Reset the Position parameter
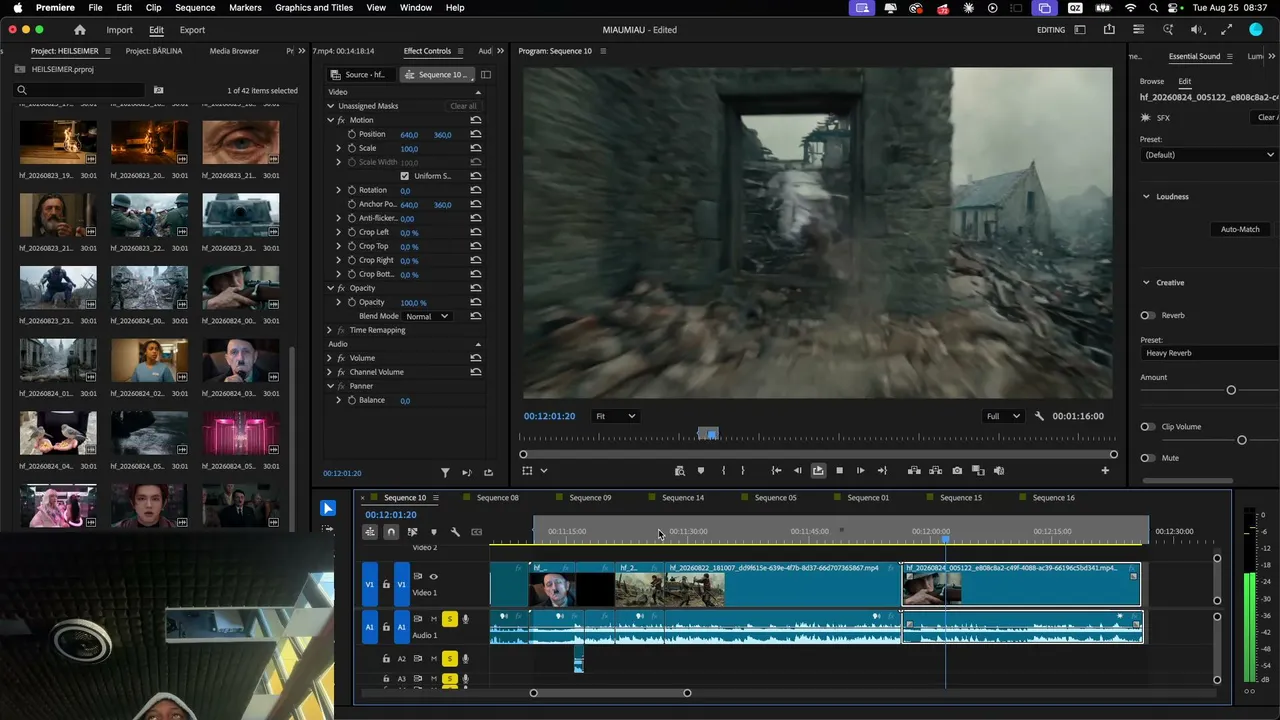The image size is (1280, 720). [x=476, y=134]
